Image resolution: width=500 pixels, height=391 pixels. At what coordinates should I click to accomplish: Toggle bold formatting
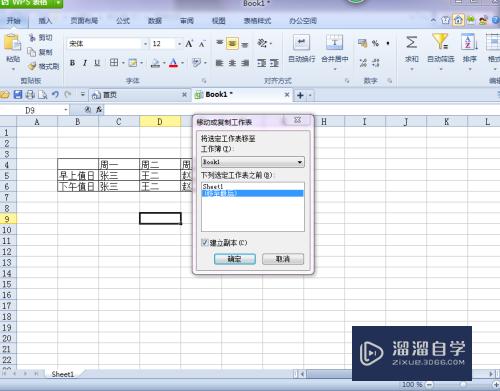[72, 63]
